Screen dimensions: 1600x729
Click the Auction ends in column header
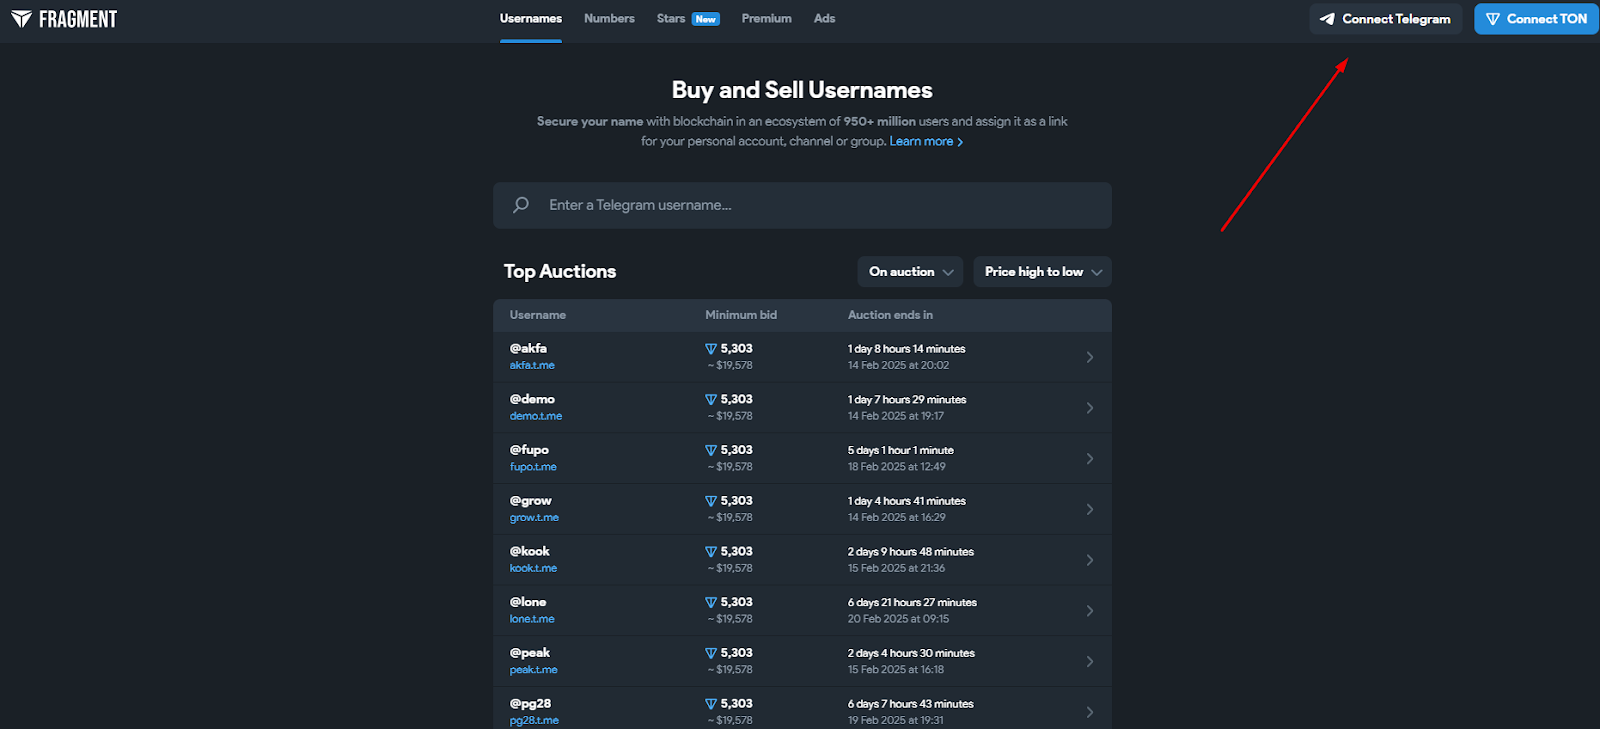[x=890, y=315]
